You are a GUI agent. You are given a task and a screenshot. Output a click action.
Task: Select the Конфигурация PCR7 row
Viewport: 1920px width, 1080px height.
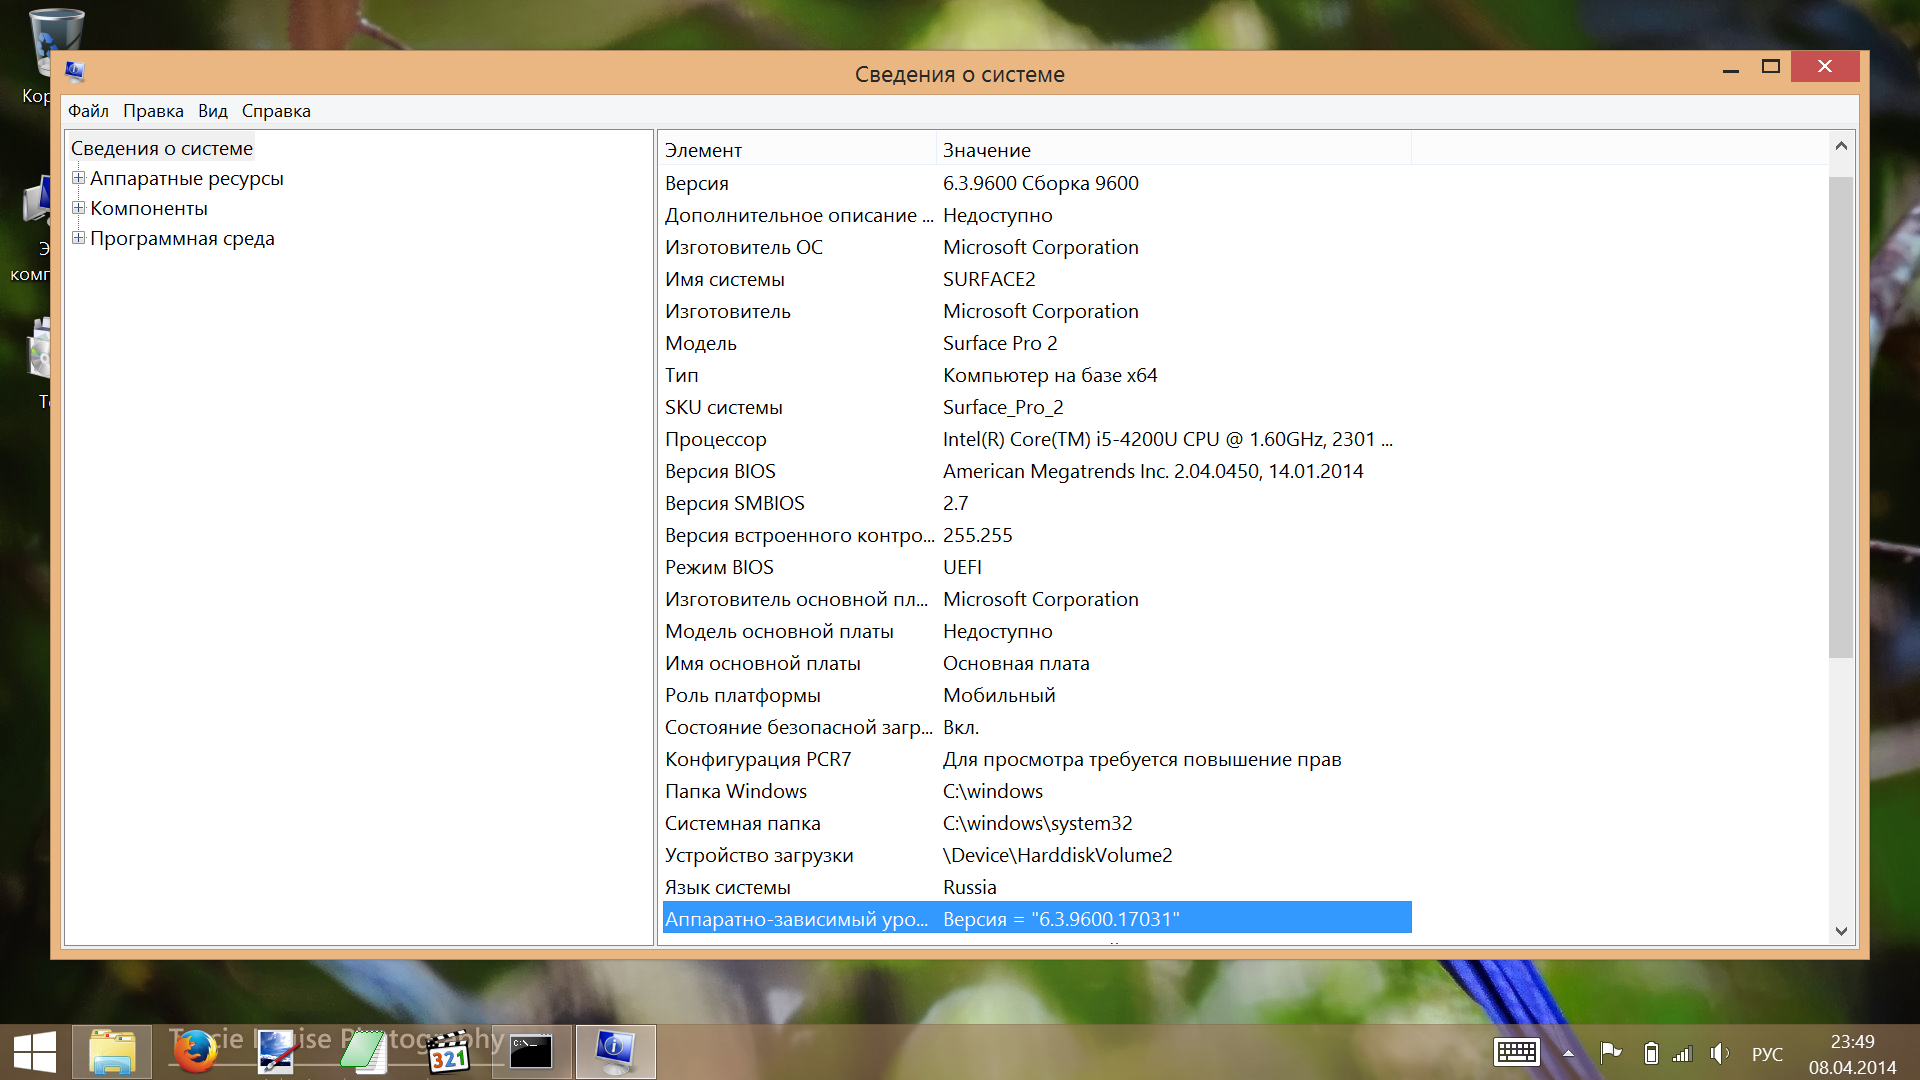1037,759
